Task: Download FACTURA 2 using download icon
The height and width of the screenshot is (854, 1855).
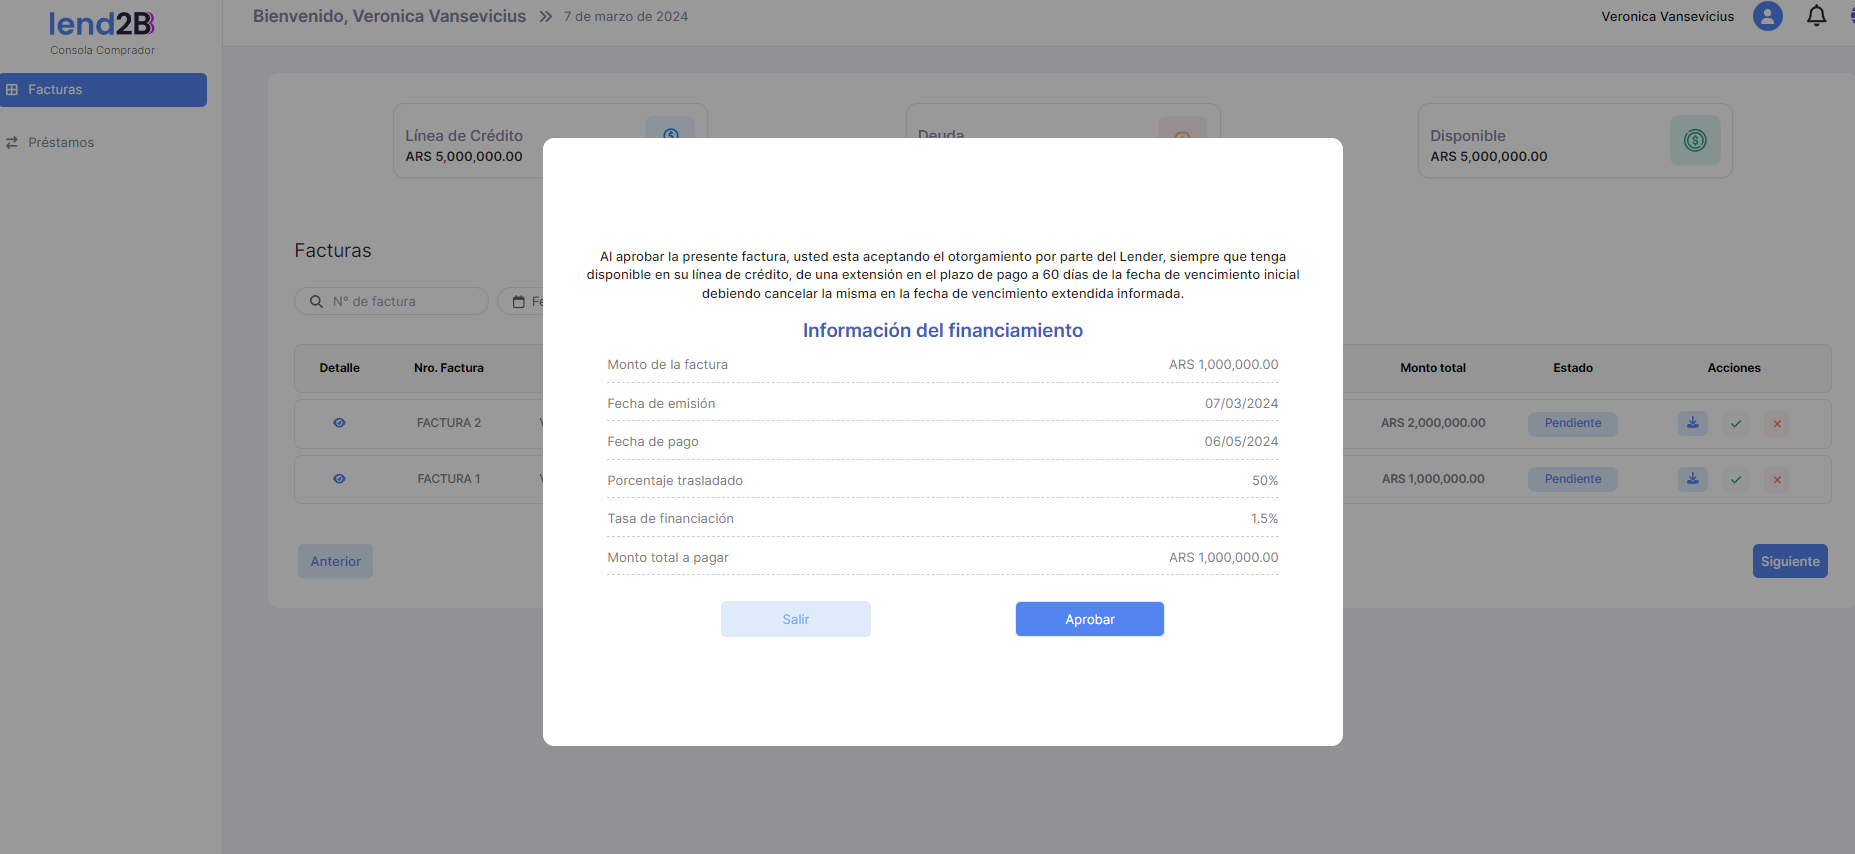Action: [x=1692, y=423]
